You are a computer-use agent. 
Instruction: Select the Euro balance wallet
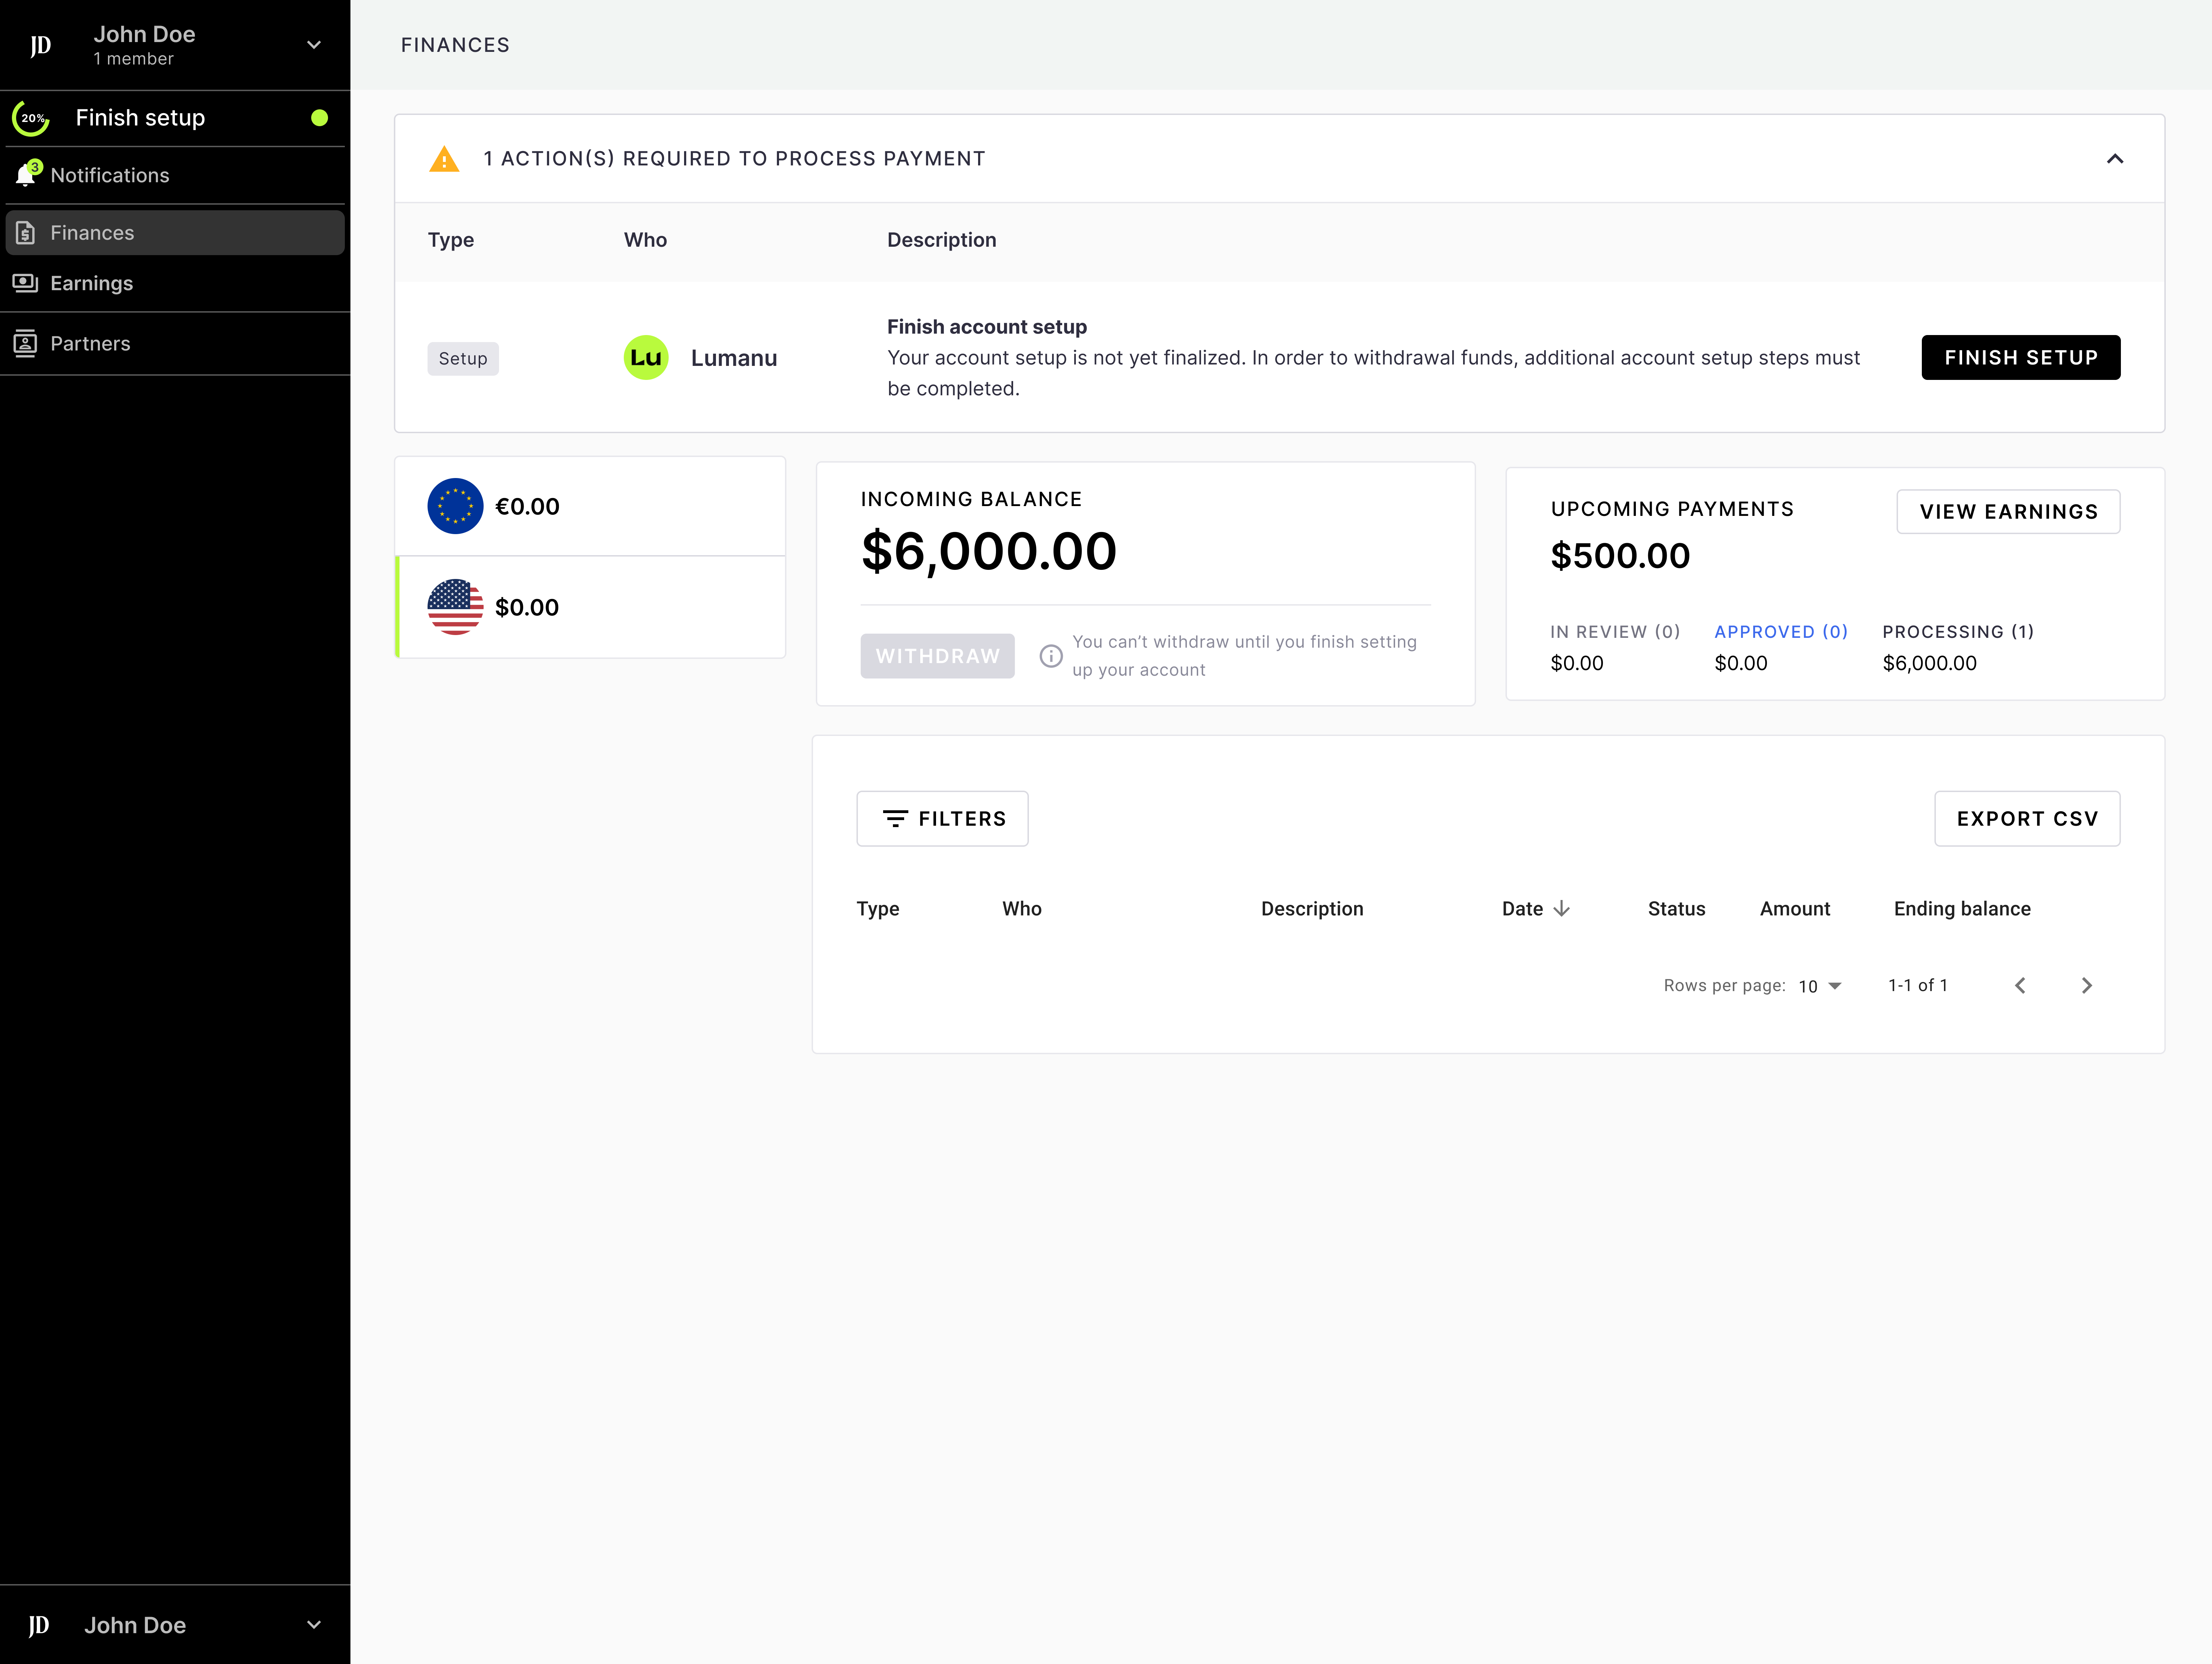tap(590, 506)
